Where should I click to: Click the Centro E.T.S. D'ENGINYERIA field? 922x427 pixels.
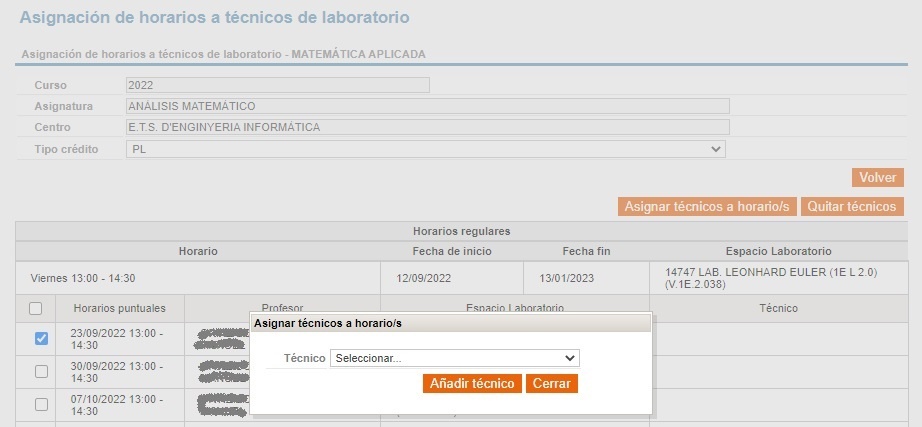pyautogui.click(x=427, y=127)
